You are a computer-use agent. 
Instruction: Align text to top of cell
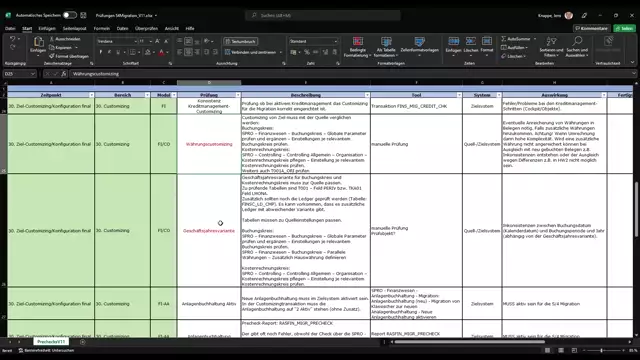coord(180,41)
